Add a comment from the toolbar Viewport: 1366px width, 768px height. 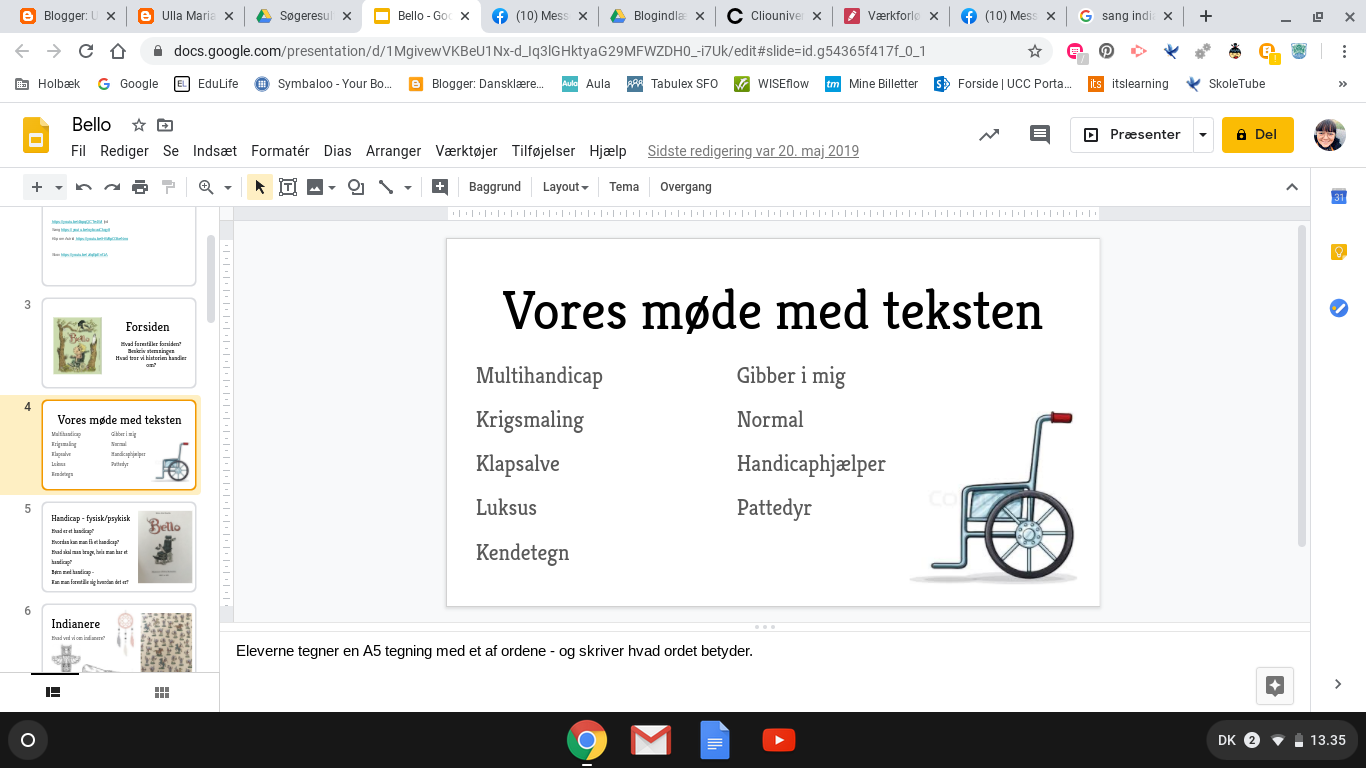pyautogui.click(x=439, y=187)
